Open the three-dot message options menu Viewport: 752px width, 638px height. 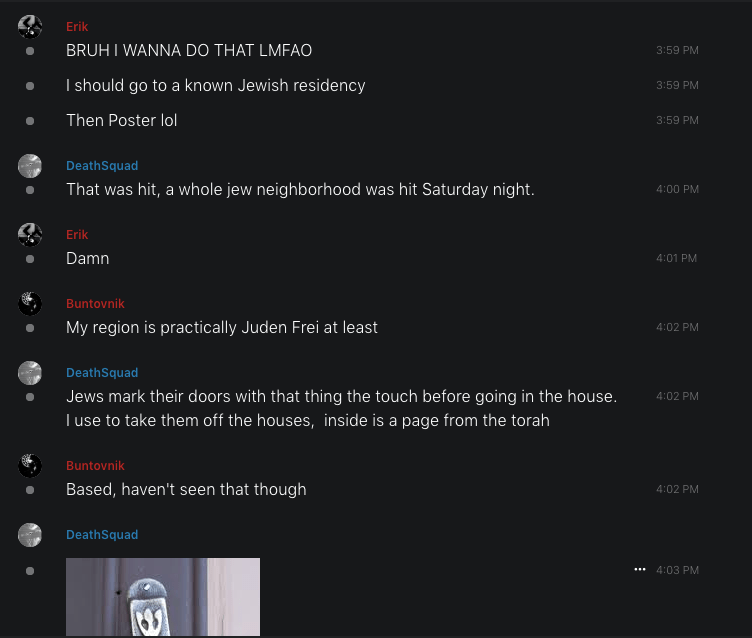[x=640, y=569]
